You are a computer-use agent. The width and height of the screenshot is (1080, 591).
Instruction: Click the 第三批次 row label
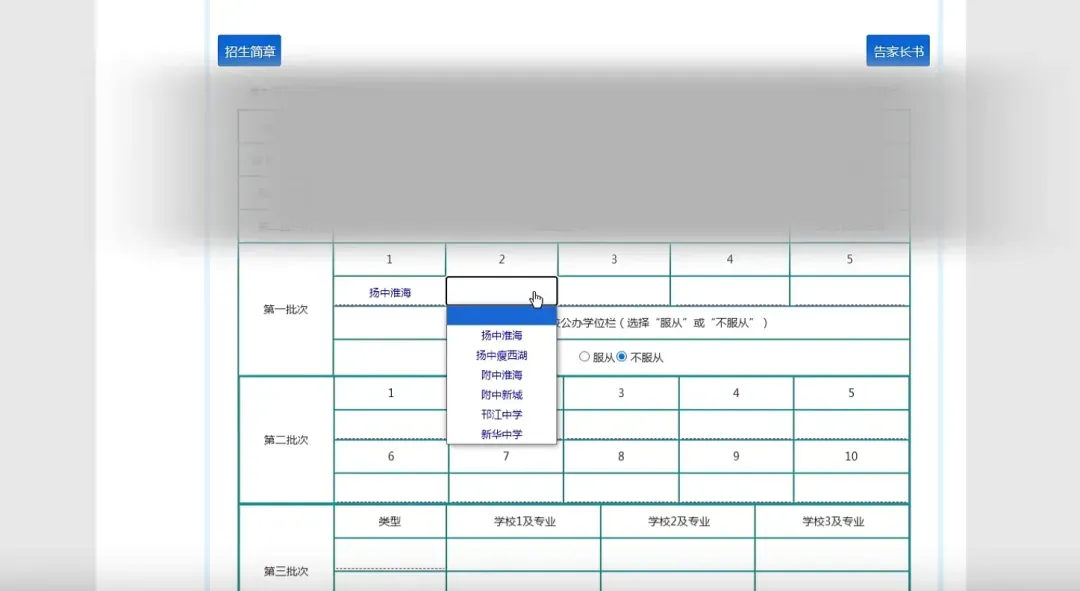(x=286, y=571)
